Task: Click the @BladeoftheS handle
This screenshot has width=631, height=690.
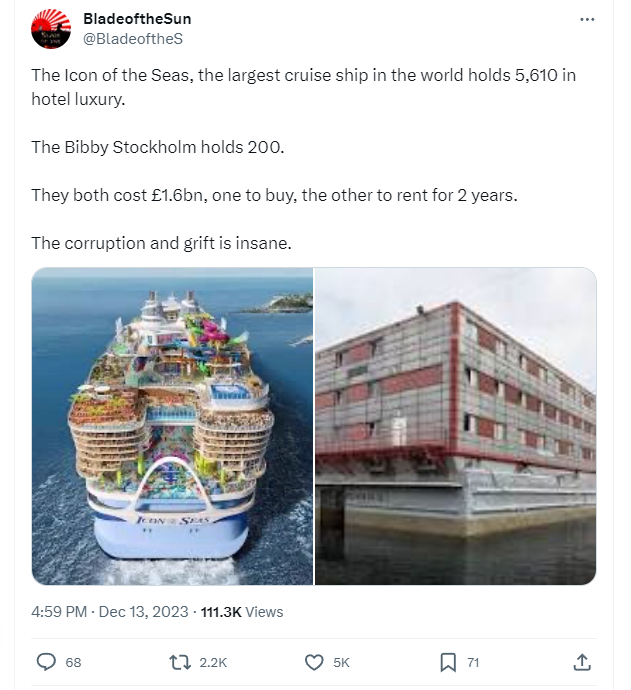Action: 132,38
